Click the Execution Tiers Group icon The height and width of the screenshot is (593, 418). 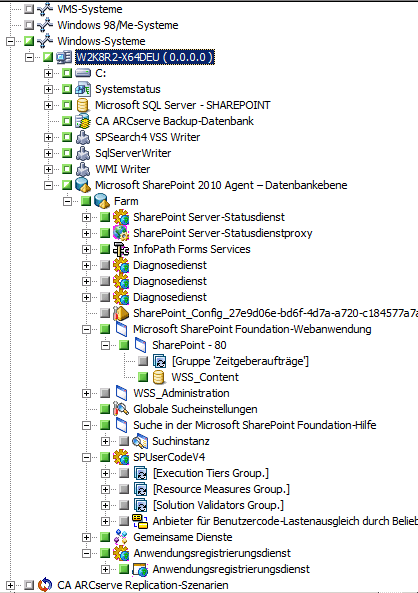140,473
